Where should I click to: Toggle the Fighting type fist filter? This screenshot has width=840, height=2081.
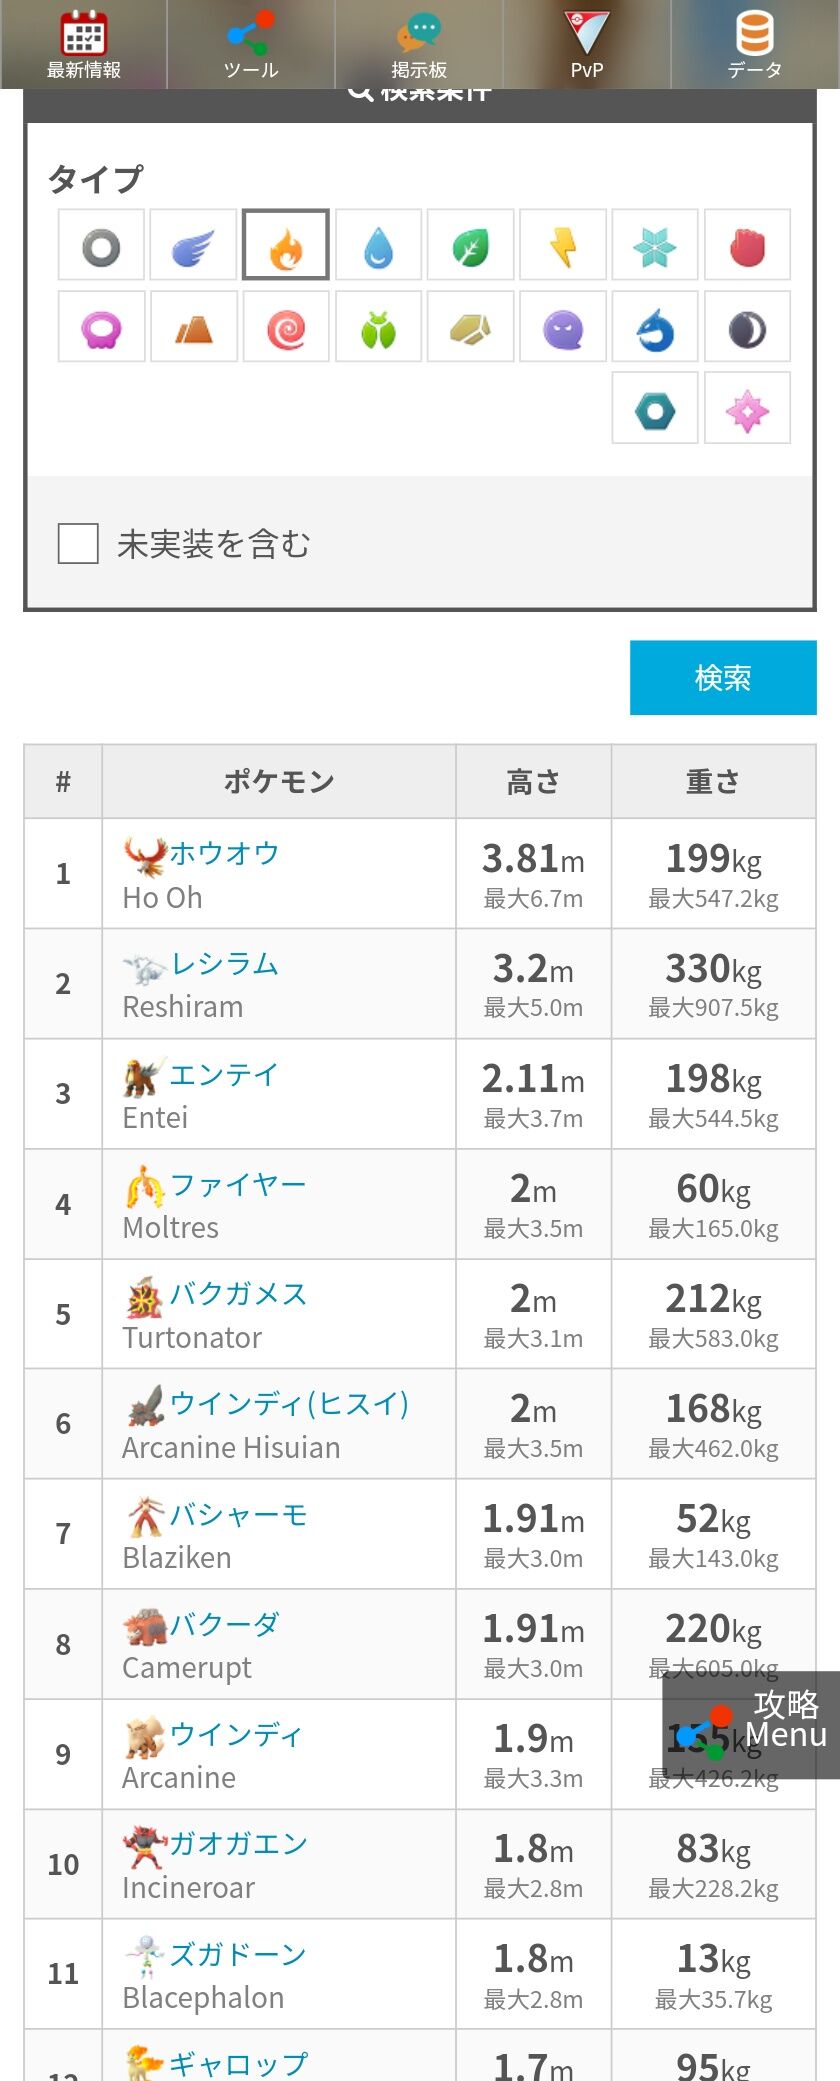747,245
